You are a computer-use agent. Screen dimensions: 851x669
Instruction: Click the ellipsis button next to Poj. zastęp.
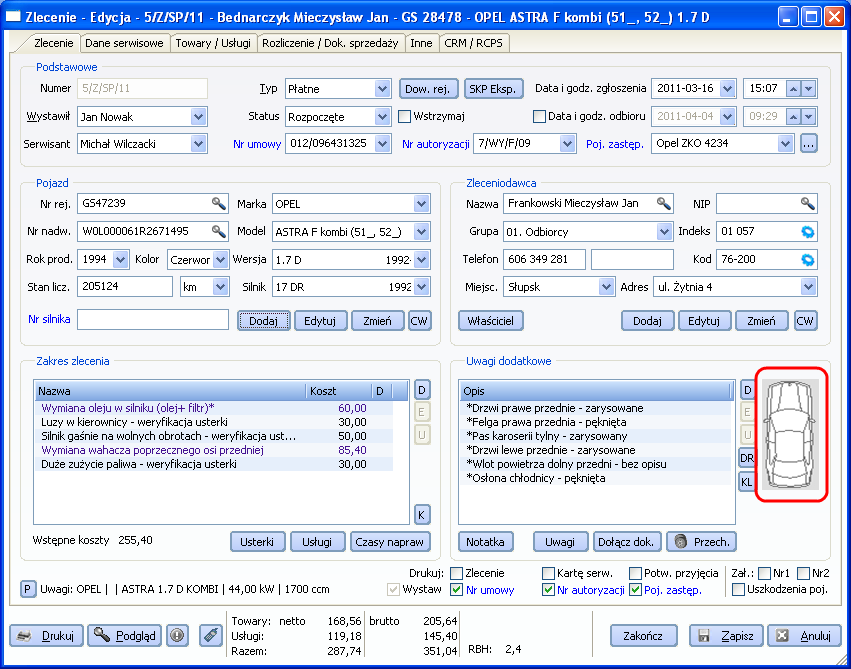[x=809, y=144]
